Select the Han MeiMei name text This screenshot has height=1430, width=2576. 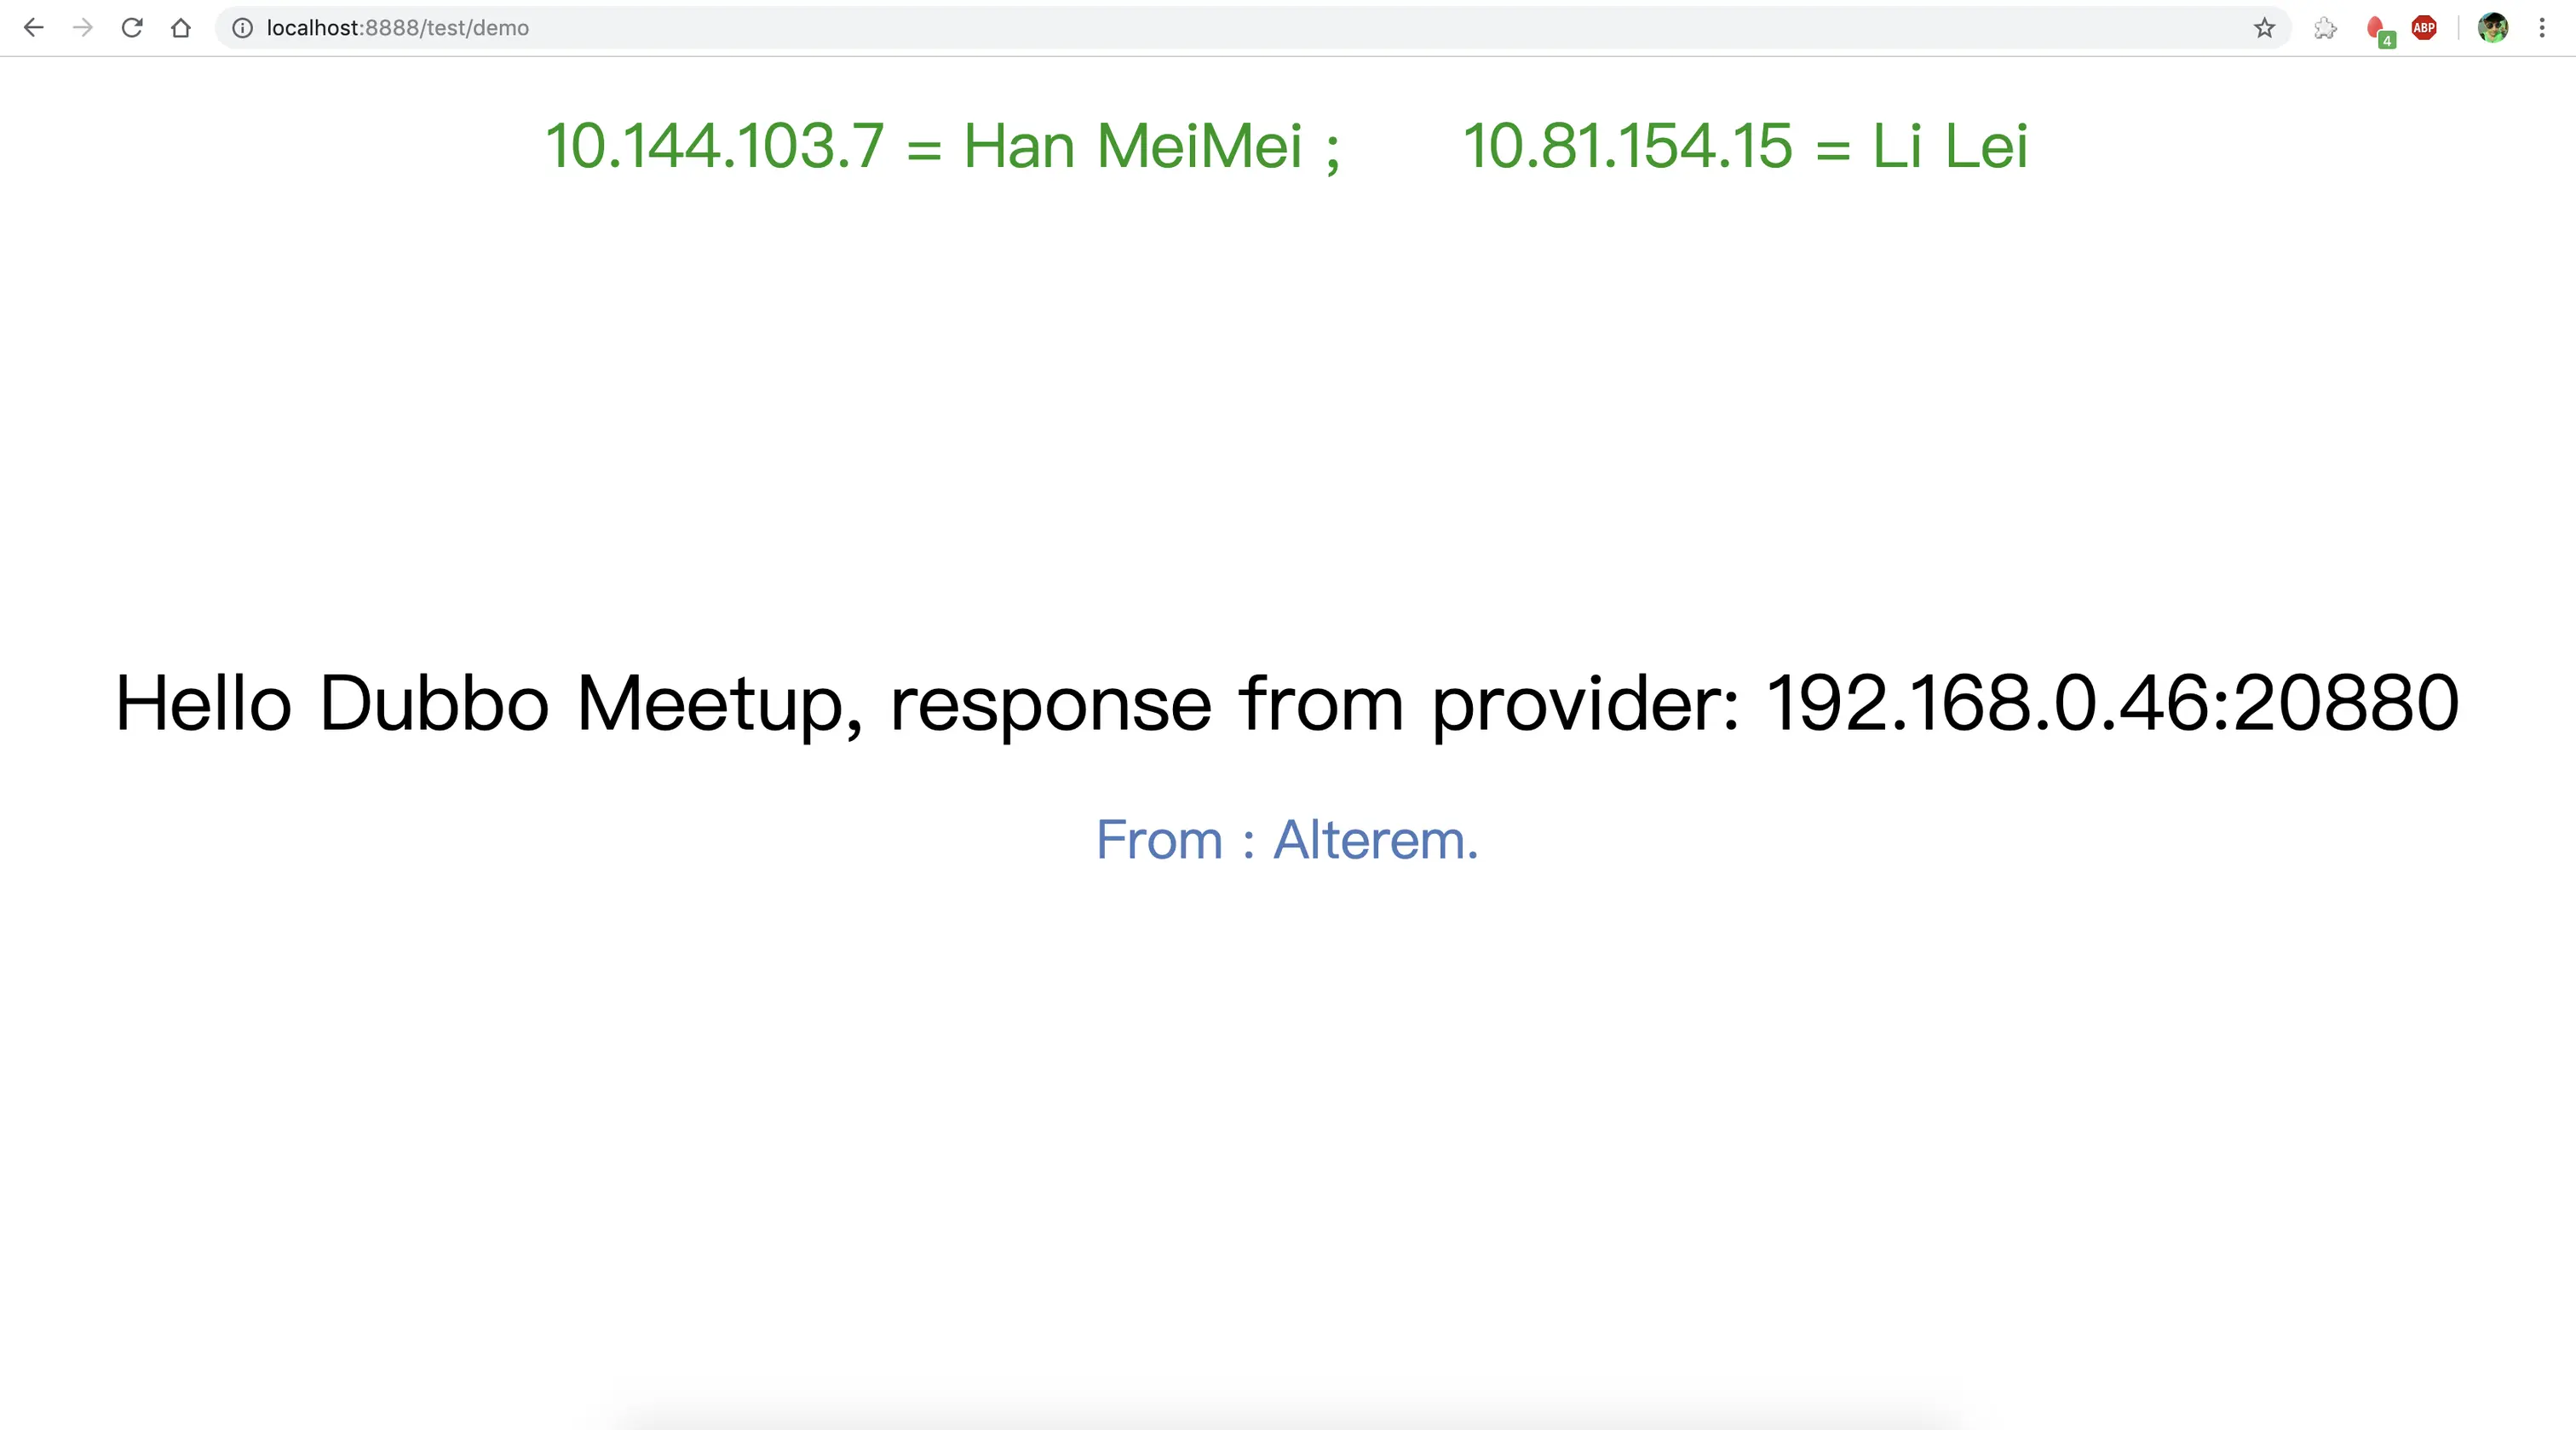coord(1133,146)
